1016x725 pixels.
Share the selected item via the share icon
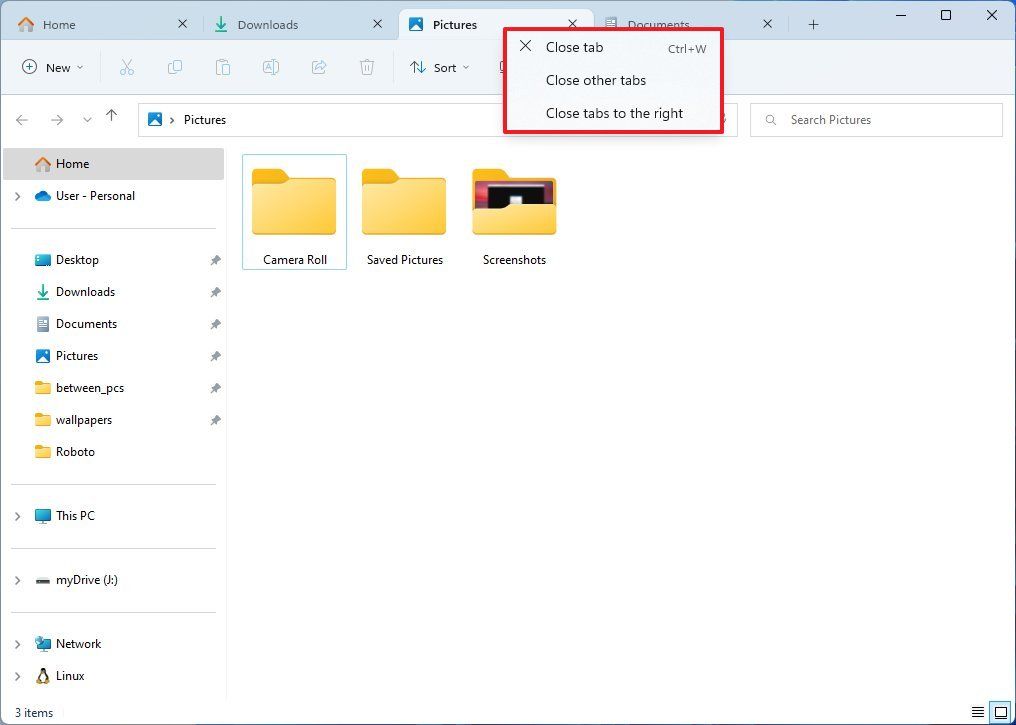pyautogui.click(x=319, y=67)
